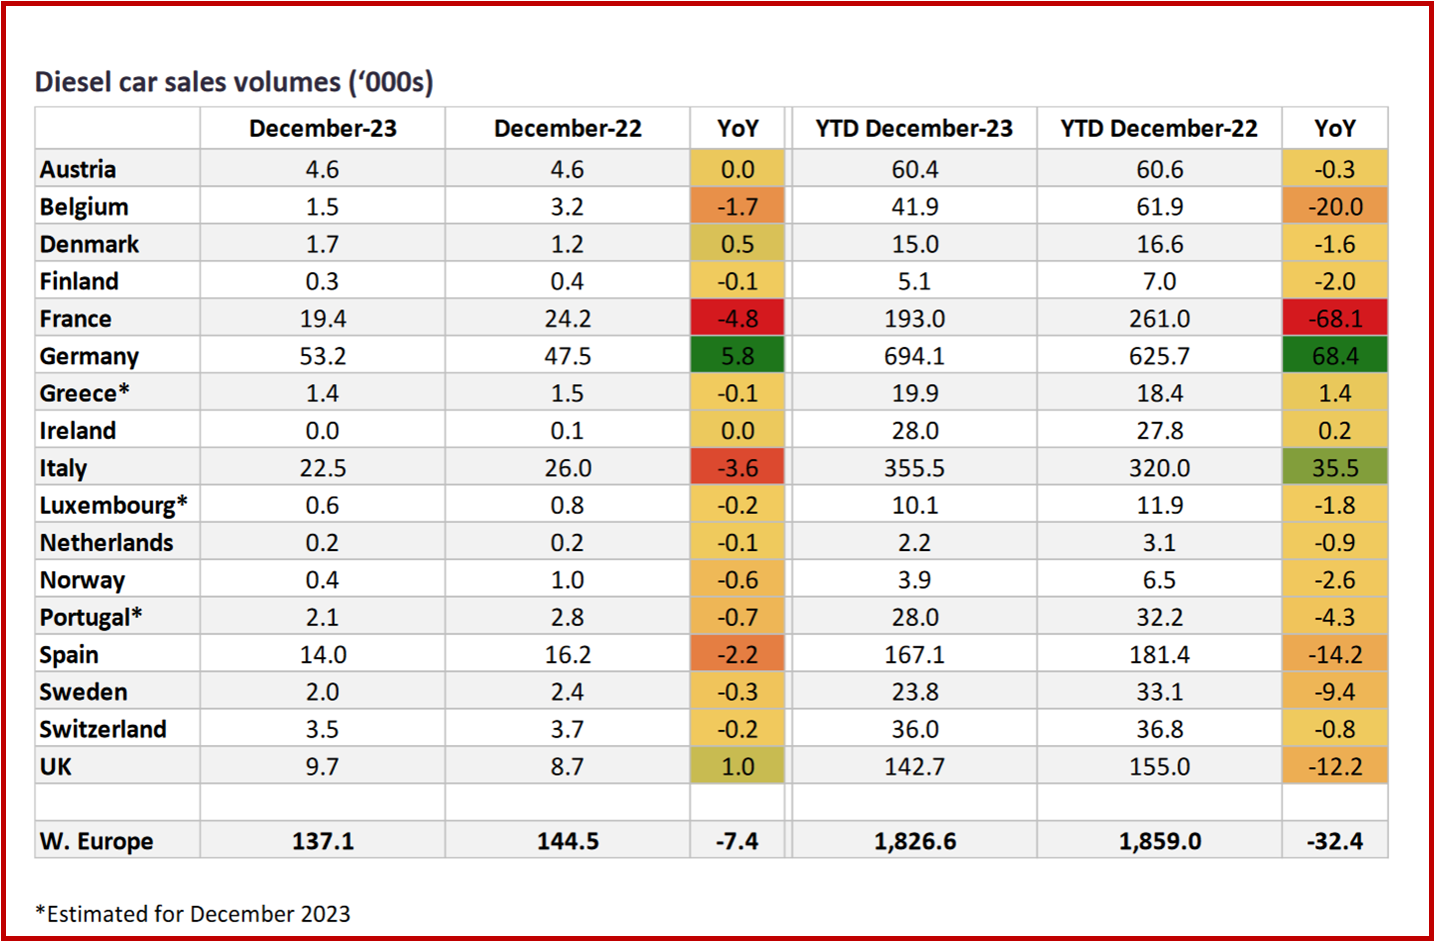Click the green Germany YTD YoY cell '68.4'
Screen dimensions: 1435x941
click(1335, 356)
